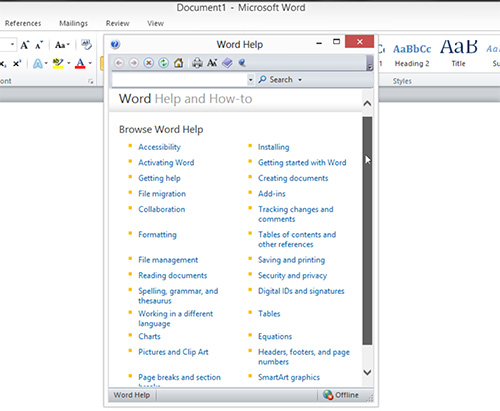Open Digital IDs and signatures topic
The image size is (500, 411).
click(301, 291)
